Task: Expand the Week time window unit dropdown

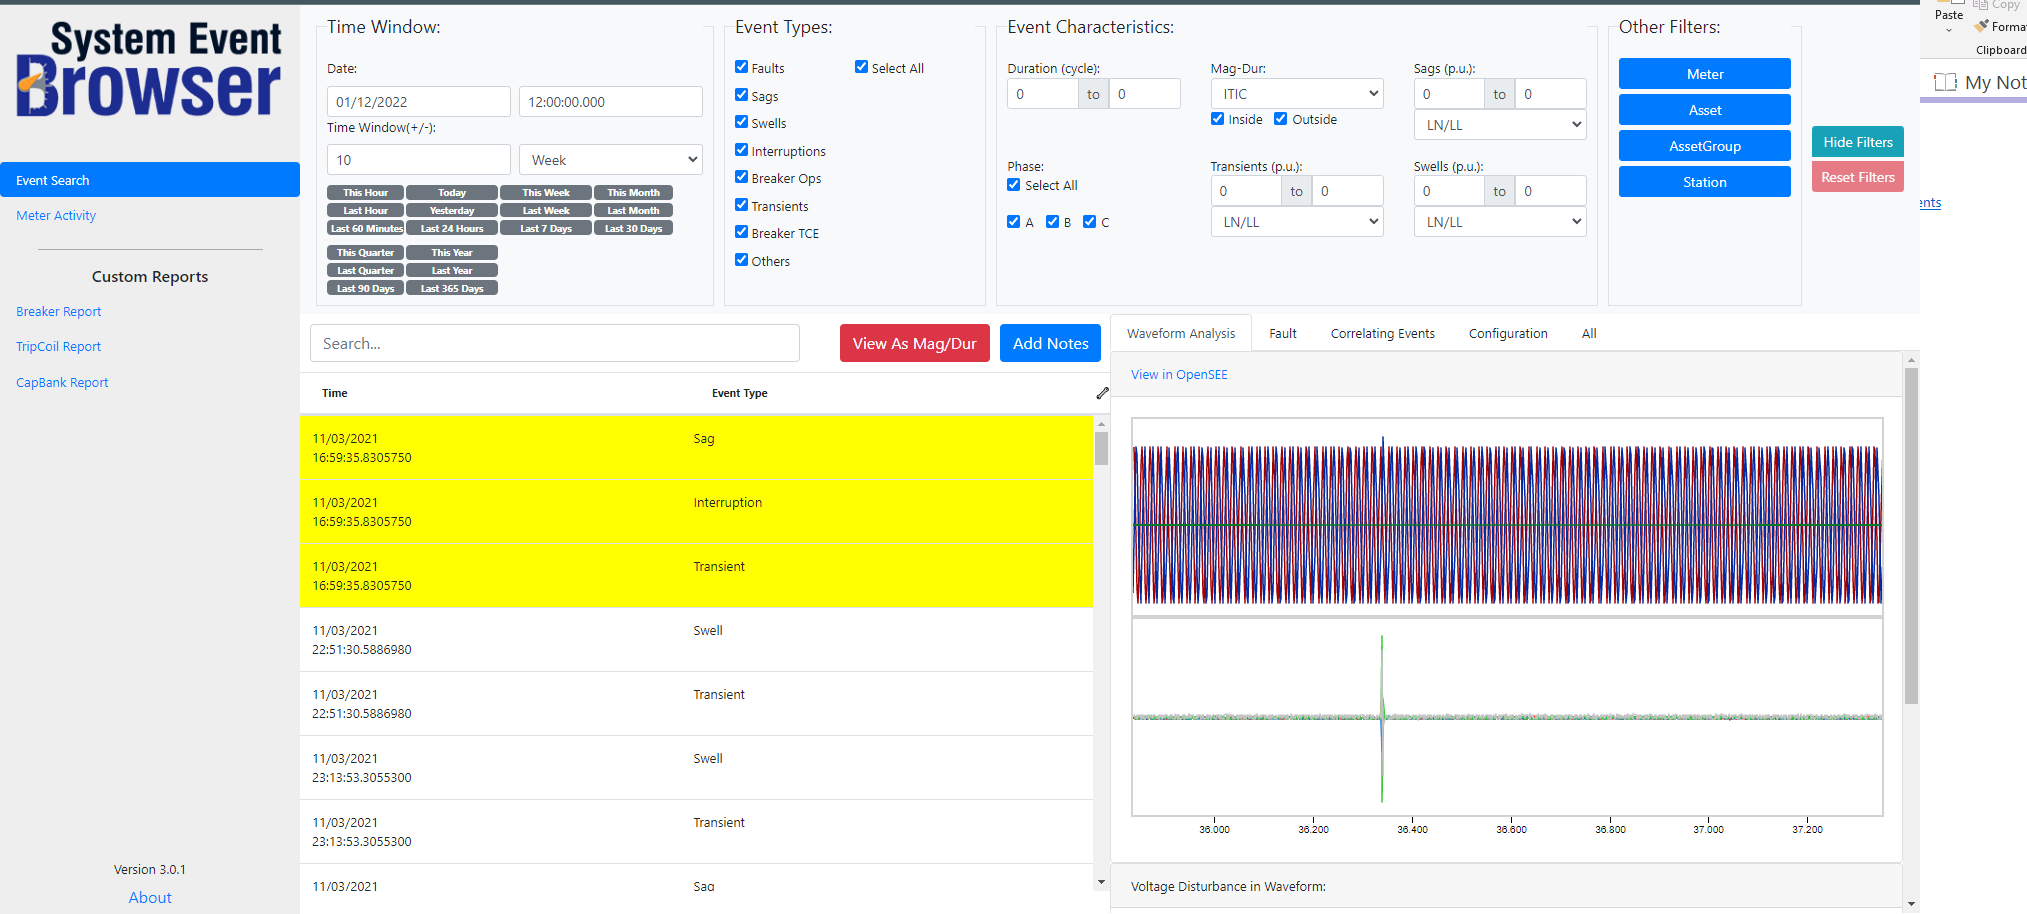Action: click(611, 160)
